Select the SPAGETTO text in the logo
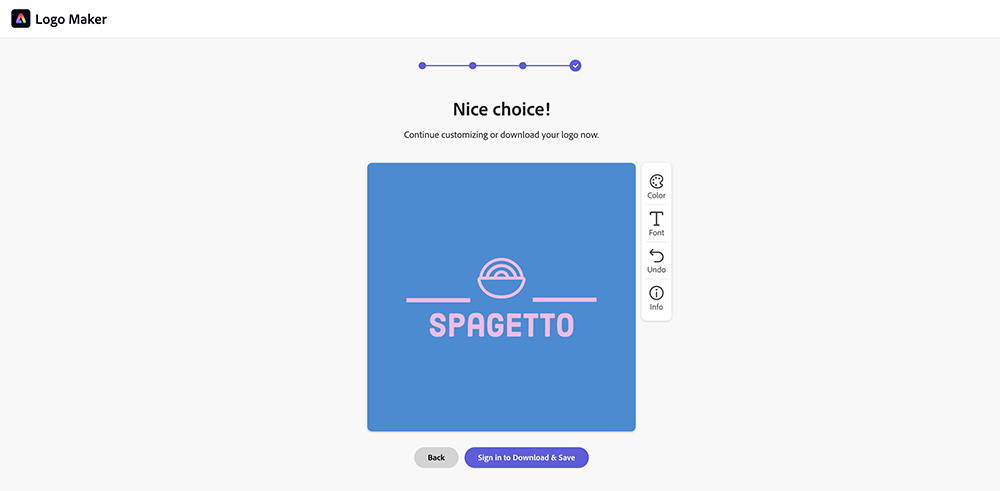This screenshot has height=491, width=1000. pos(501,325)
